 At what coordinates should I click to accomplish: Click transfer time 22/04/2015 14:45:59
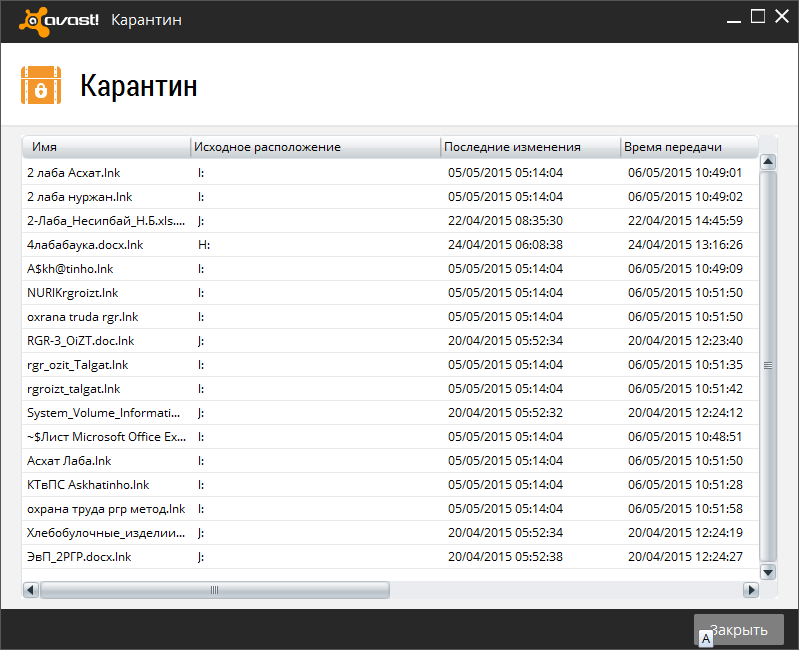point(685,221)
